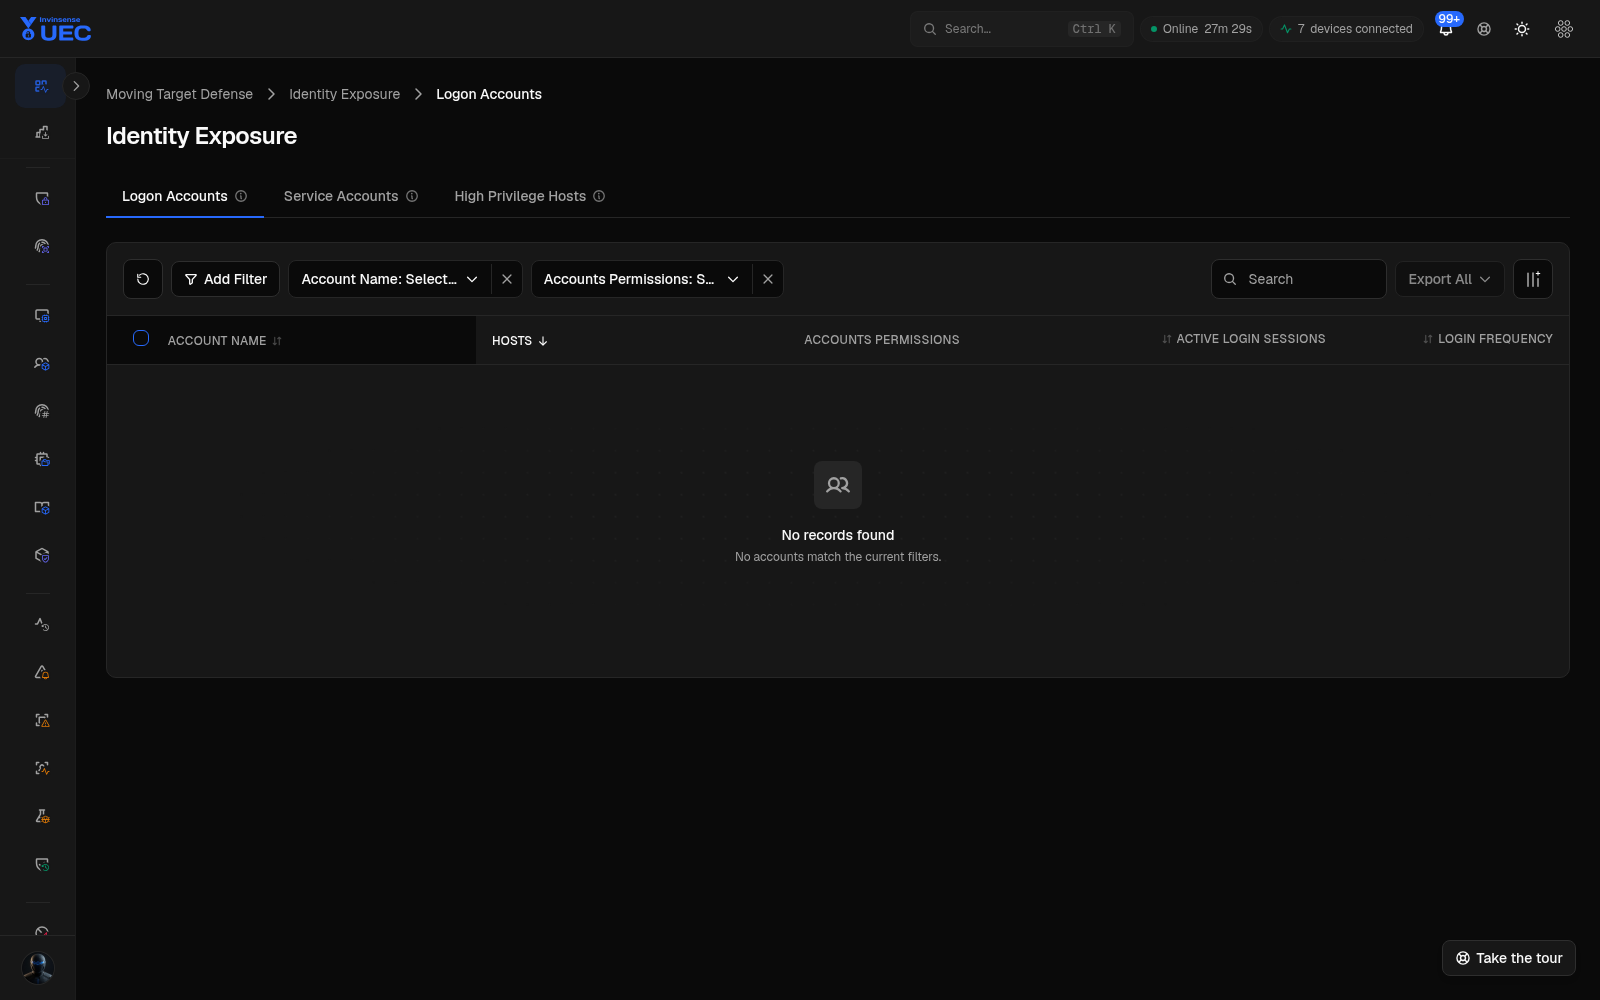Click the Online 27m 29s status pill
This screenshot has width=1600, height=1000.
[x=1201, y=29]
